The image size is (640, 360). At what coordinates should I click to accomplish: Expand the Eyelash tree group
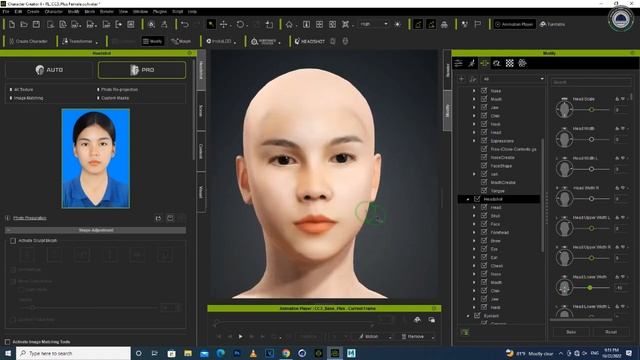tap(468, 316)
